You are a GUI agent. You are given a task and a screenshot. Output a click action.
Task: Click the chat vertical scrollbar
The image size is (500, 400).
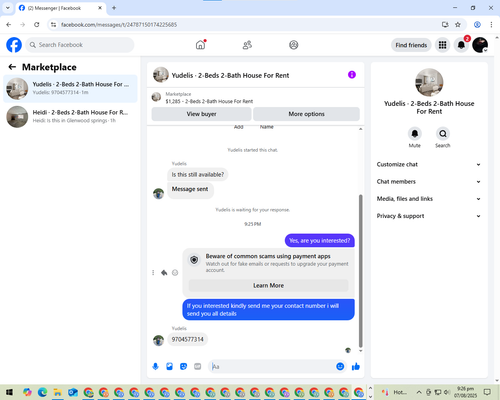(360, 271)
